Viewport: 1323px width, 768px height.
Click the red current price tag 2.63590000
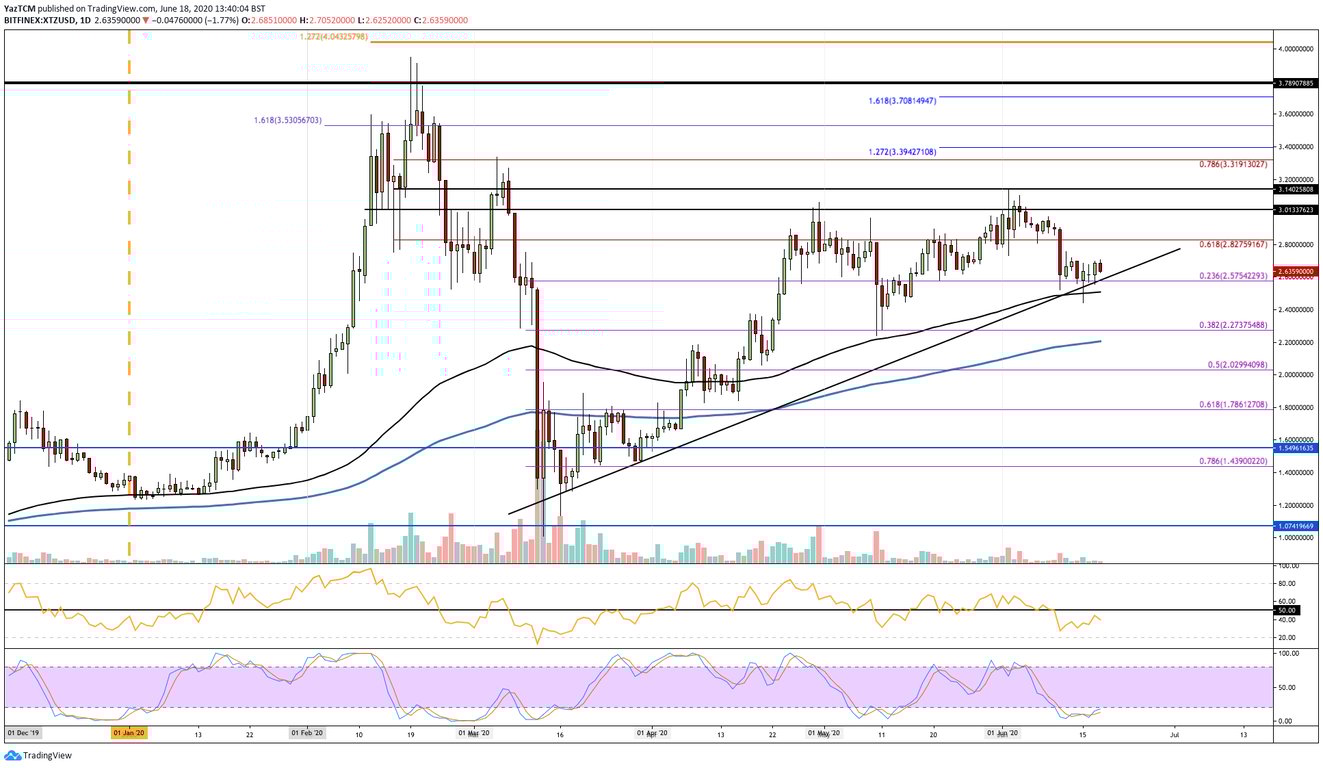coord(1294,270)
